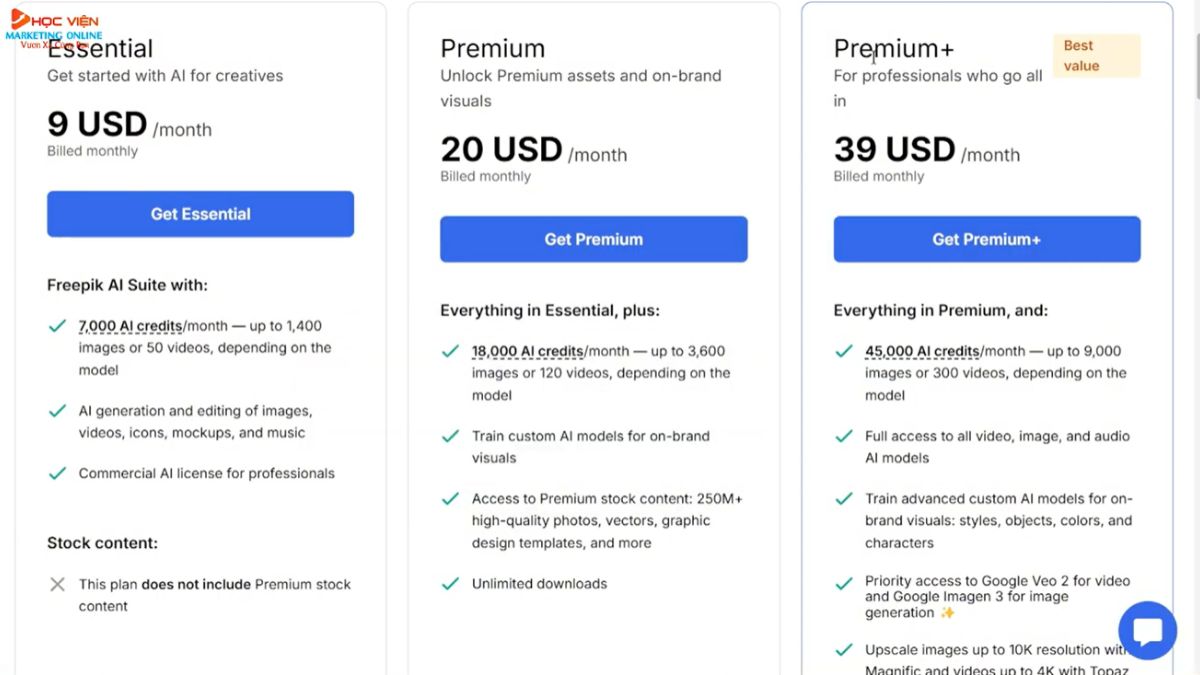
Task: Click checkmark next to Train custom AI models
Action: click(x=451, y=436)
